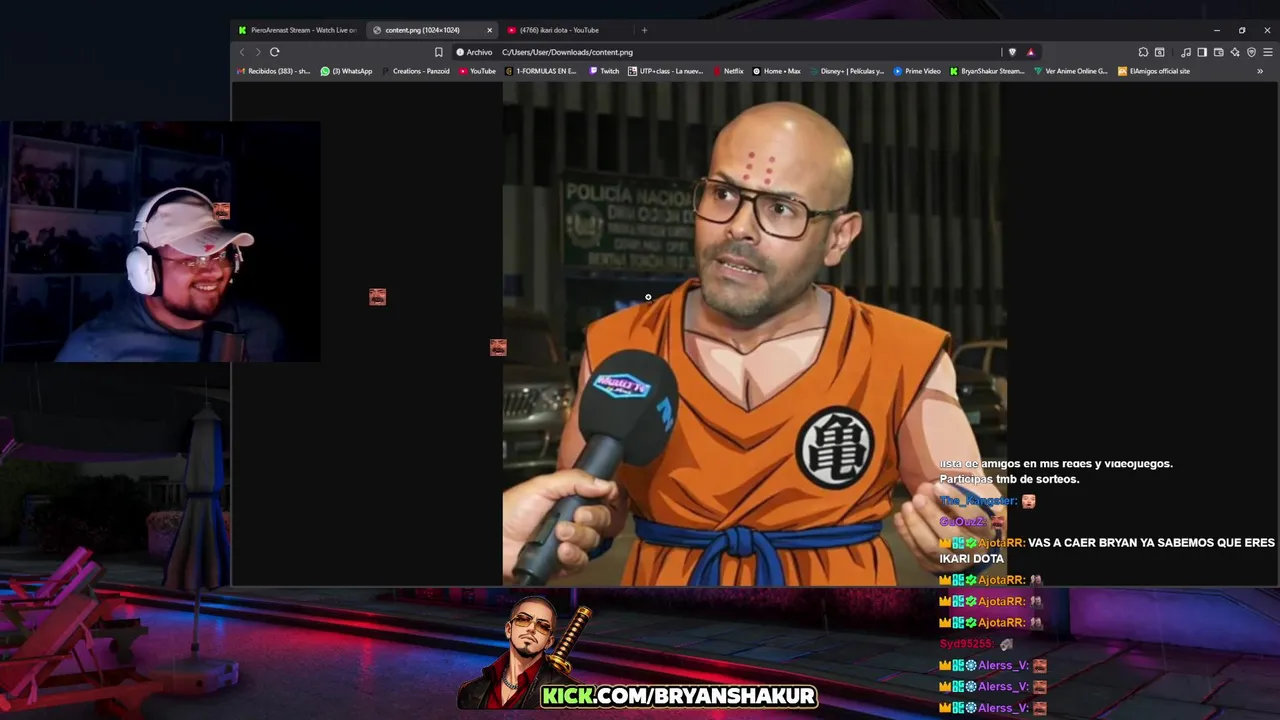Open the Brave VPN shield icon
Image resolution: width=1280 pixels, height=720 pixels.
coord(1251,52)
